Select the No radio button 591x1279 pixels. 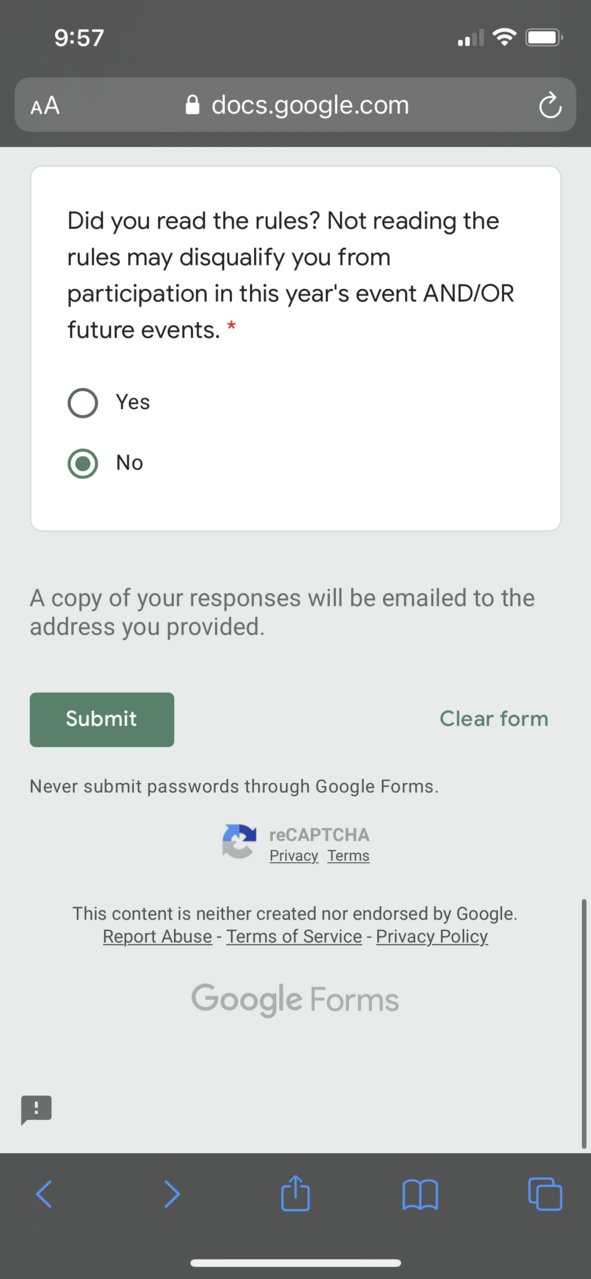83,463
